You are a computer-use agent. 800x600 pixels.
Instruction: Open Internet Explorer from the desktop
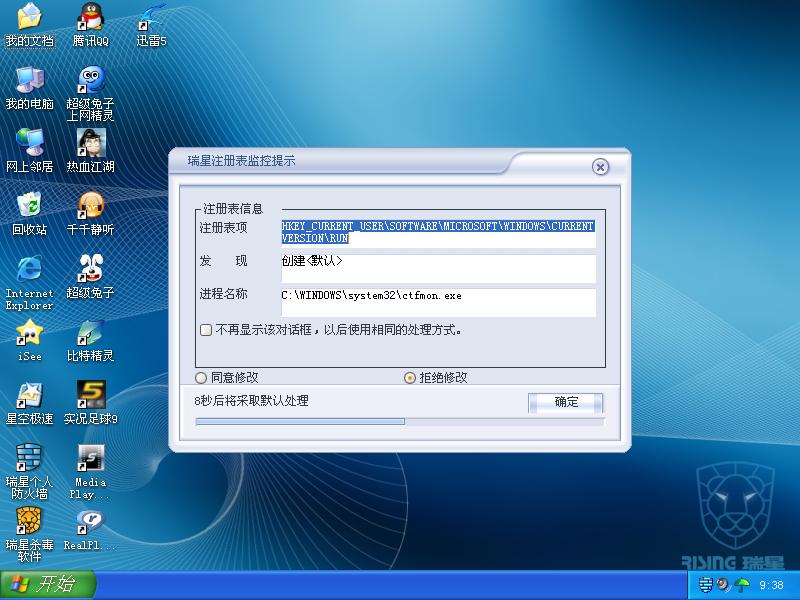pyautogui.click(x=30, y=283)
